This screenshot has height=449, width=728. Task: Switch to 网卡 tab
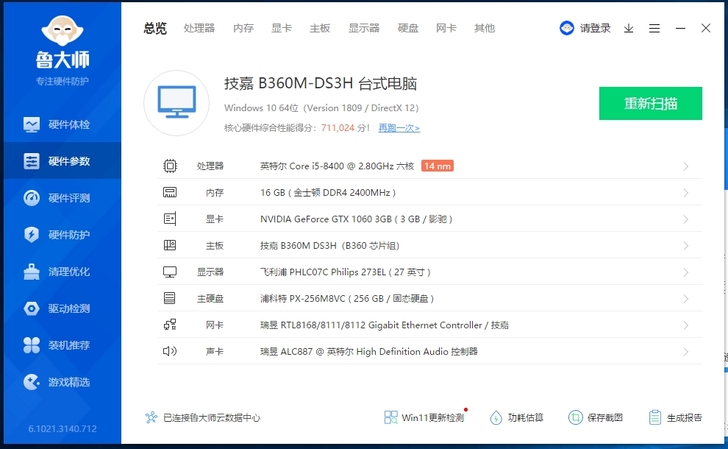click(446, 28)
